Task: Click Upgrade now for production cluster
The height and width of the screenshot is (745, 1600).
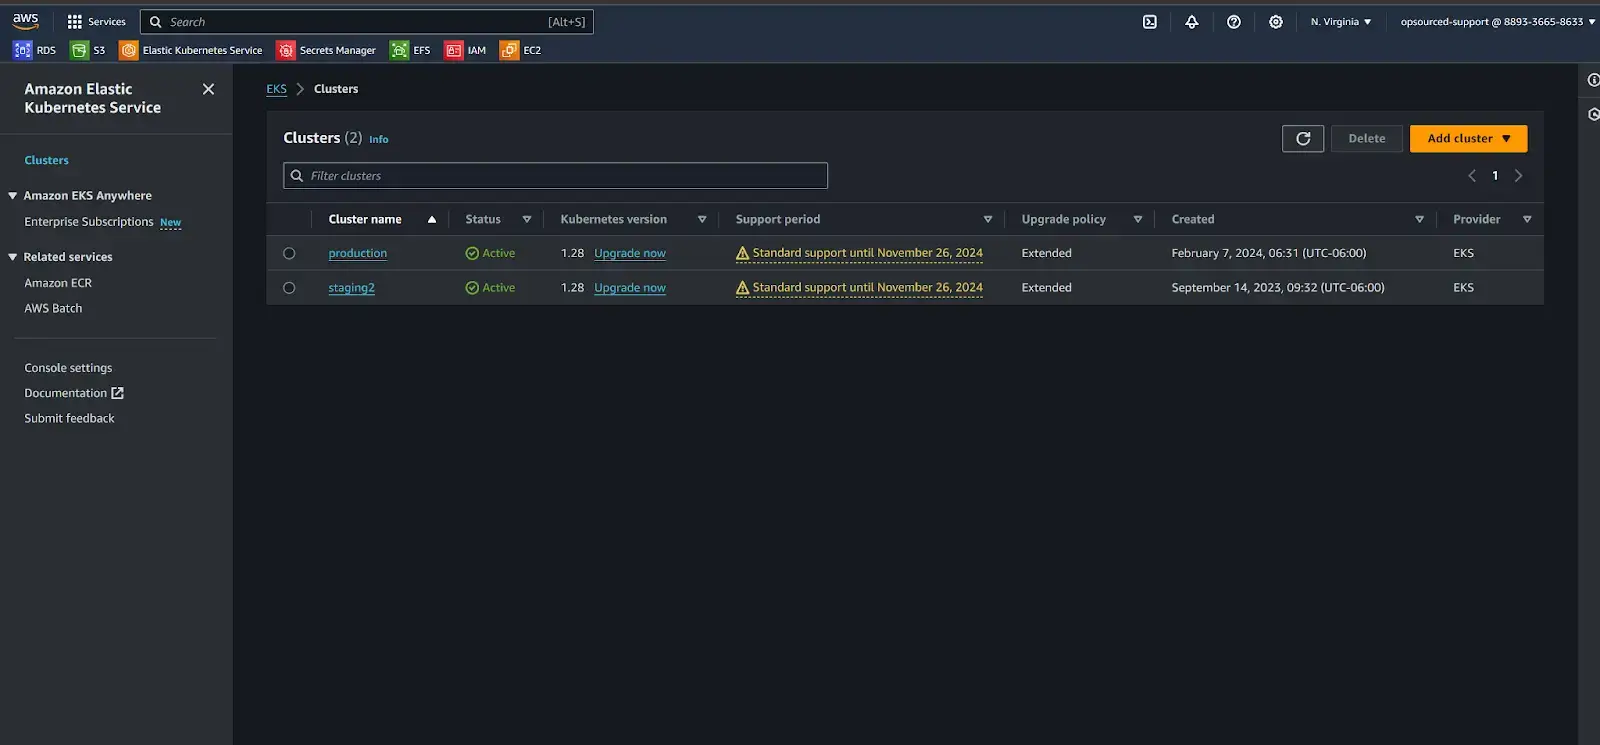Action: pyautogui.click(x=630, y=254)
